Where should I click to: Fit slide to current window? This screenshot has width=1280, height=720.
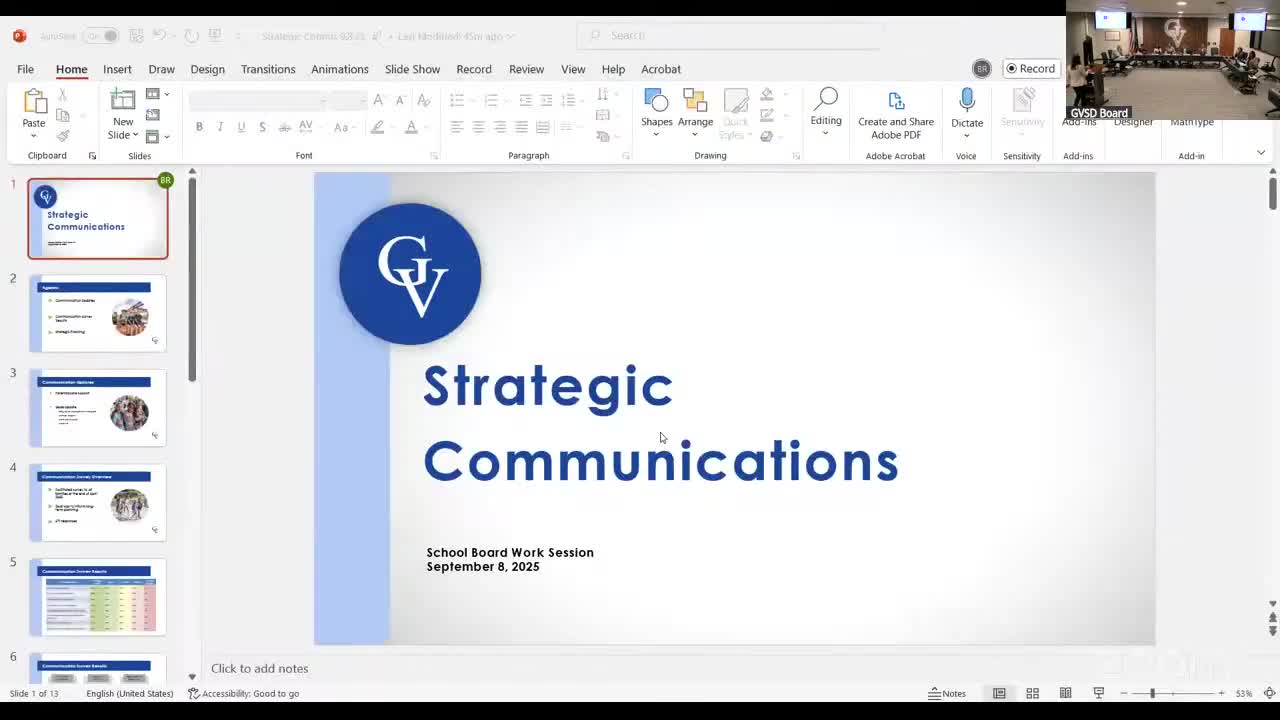click(x=1269, y=693)
